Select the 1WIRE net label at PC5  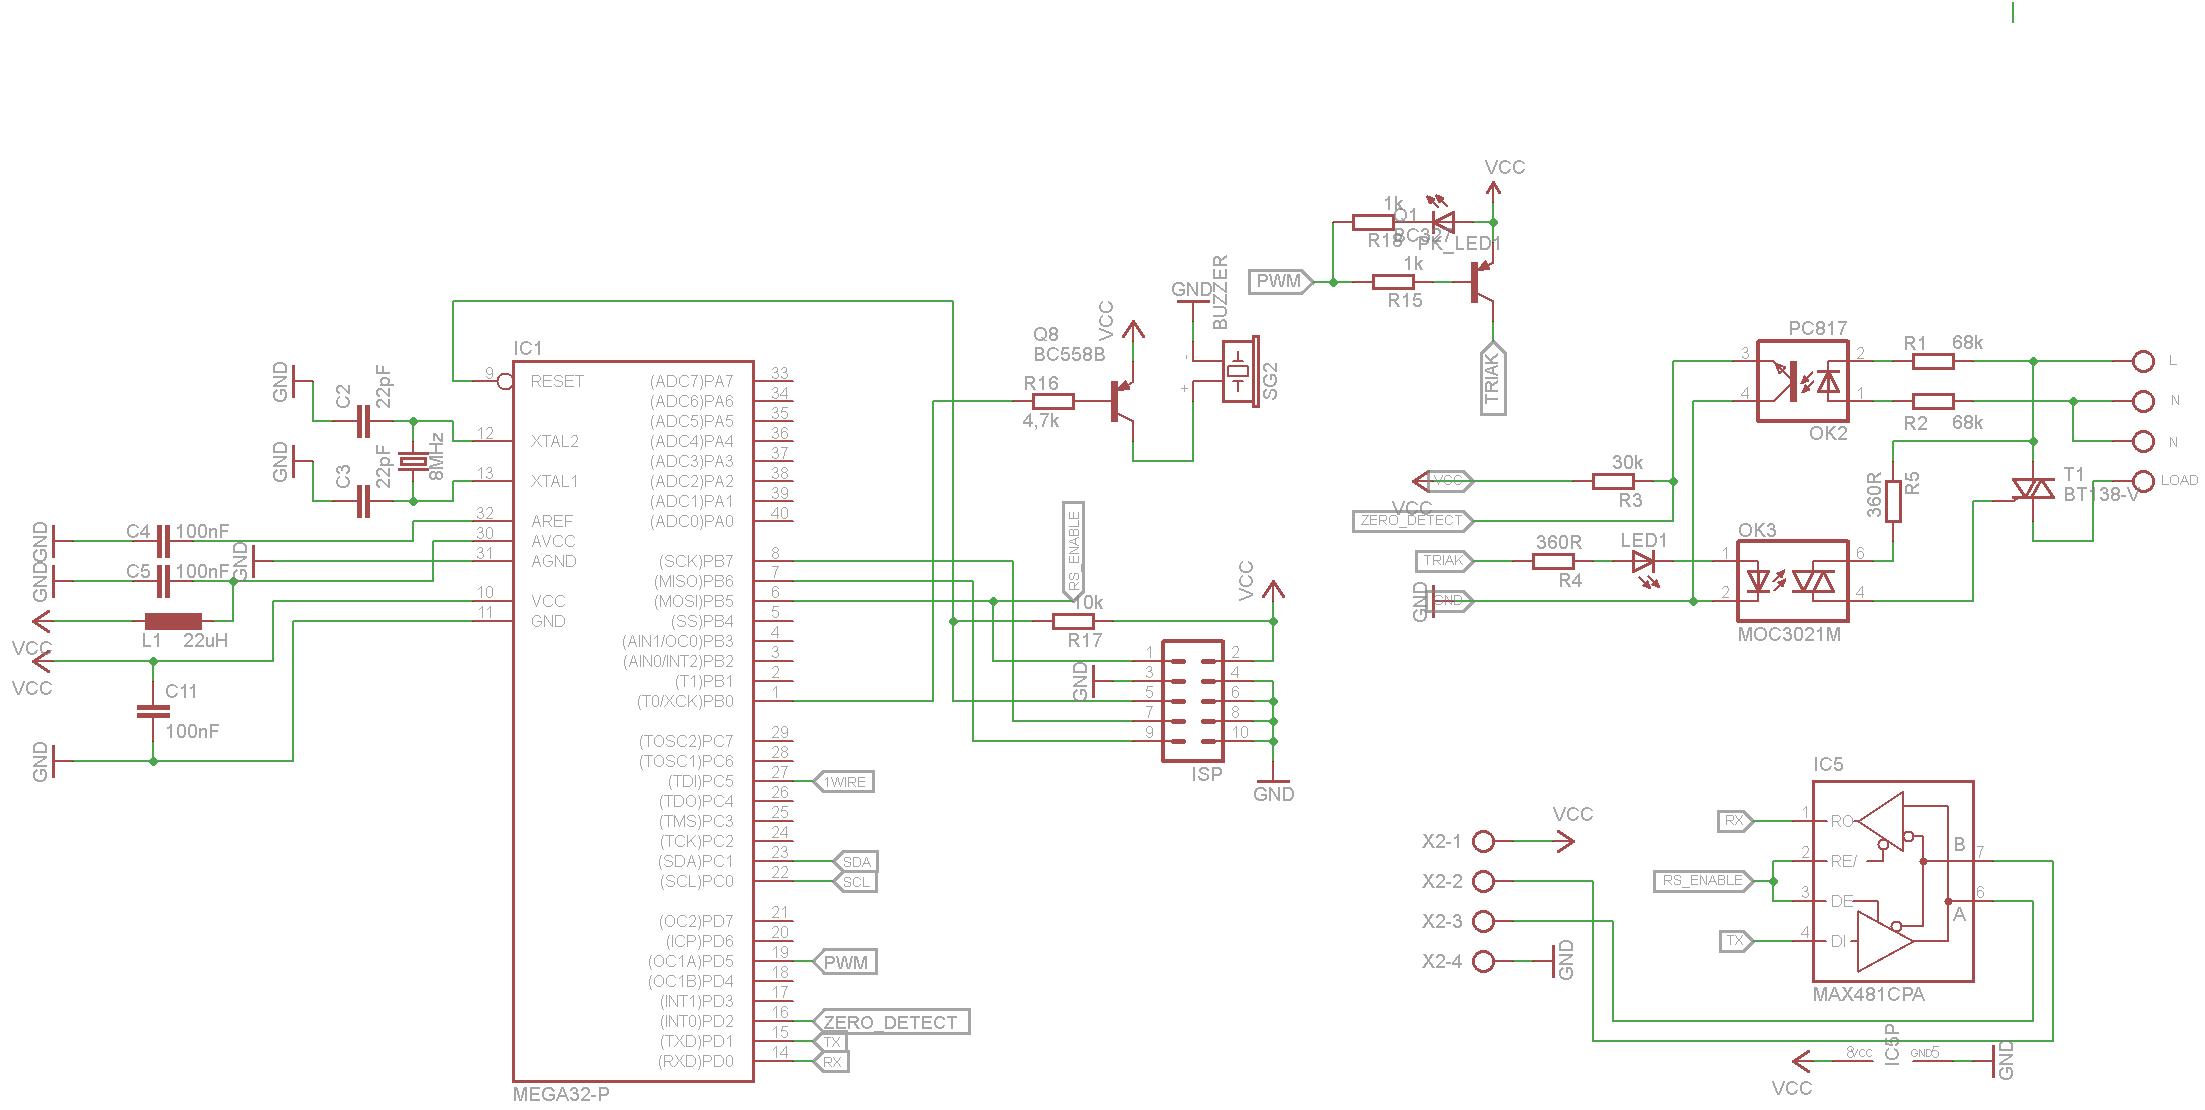pyautogui.click(x=845, y=782)
